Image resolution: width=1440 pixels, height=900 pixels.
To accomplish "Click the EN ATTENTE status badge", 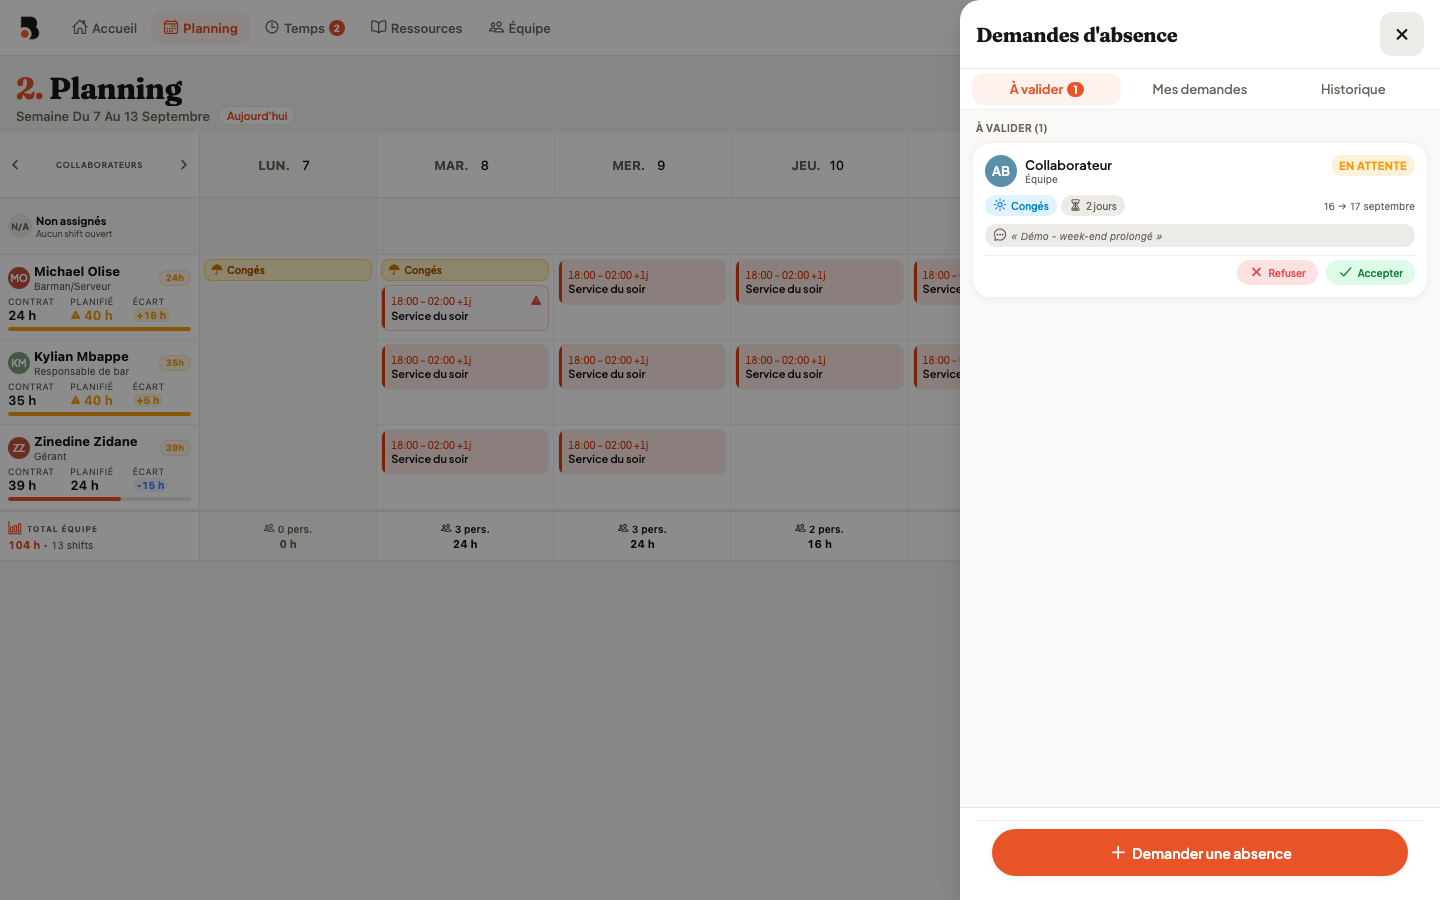I will (x=1372, y=166).
